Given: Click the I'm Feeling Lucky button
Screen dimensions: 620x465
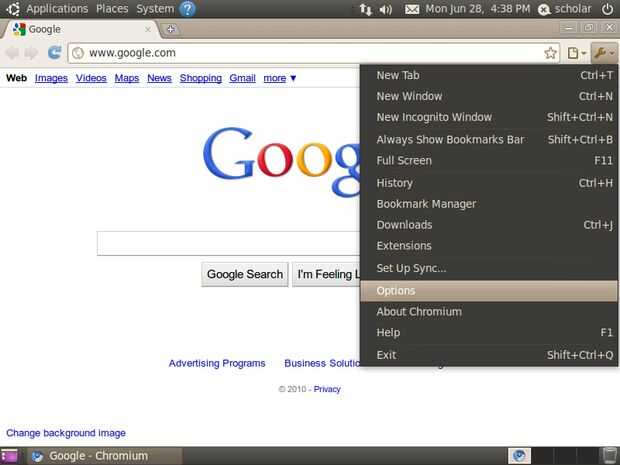Looking at the screenshot, I should tap(326, 274).
